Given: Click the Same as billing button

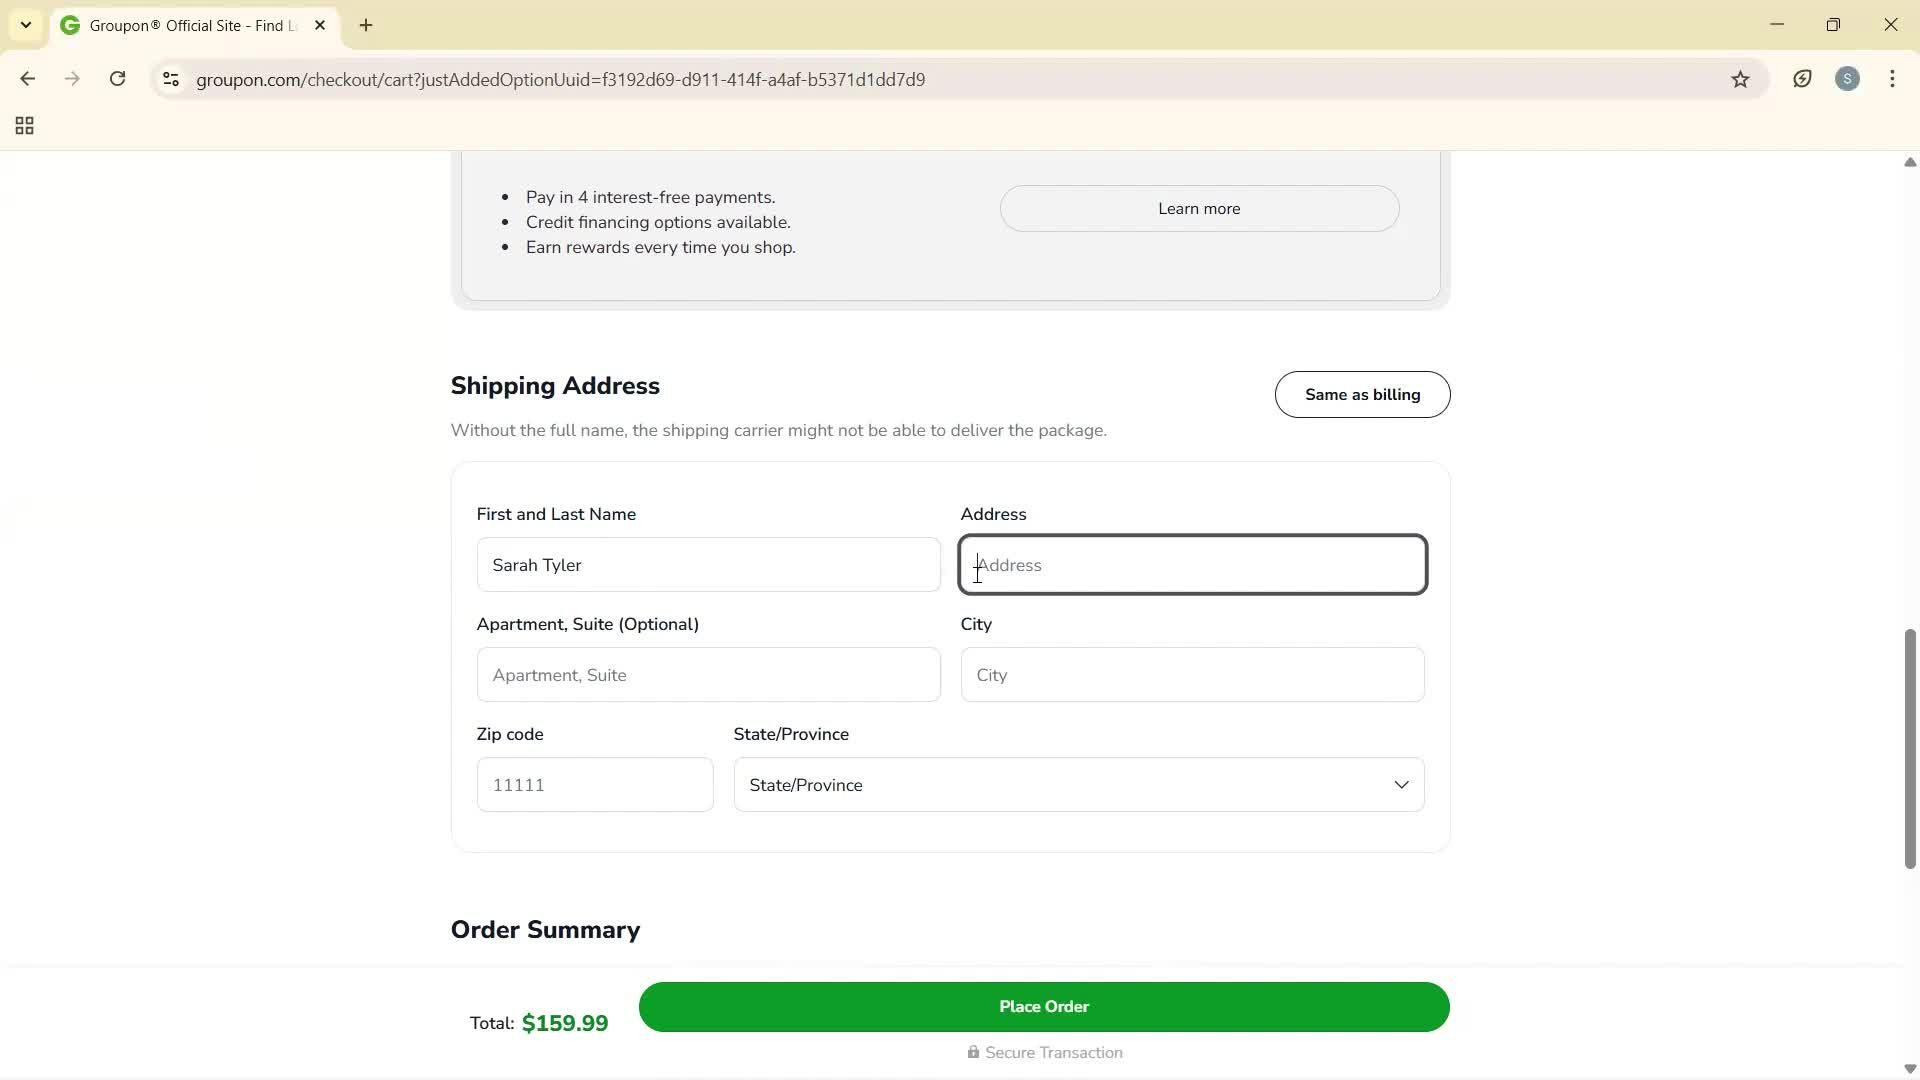Looking at the screenshot, I should 1362,394.
